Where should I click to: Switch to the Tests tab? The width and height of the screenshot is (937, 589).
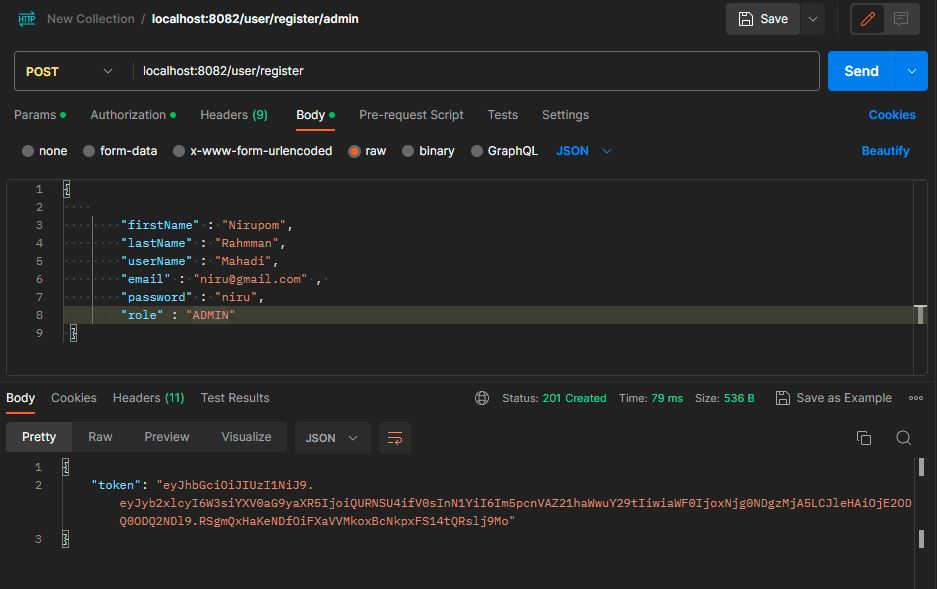503,115
